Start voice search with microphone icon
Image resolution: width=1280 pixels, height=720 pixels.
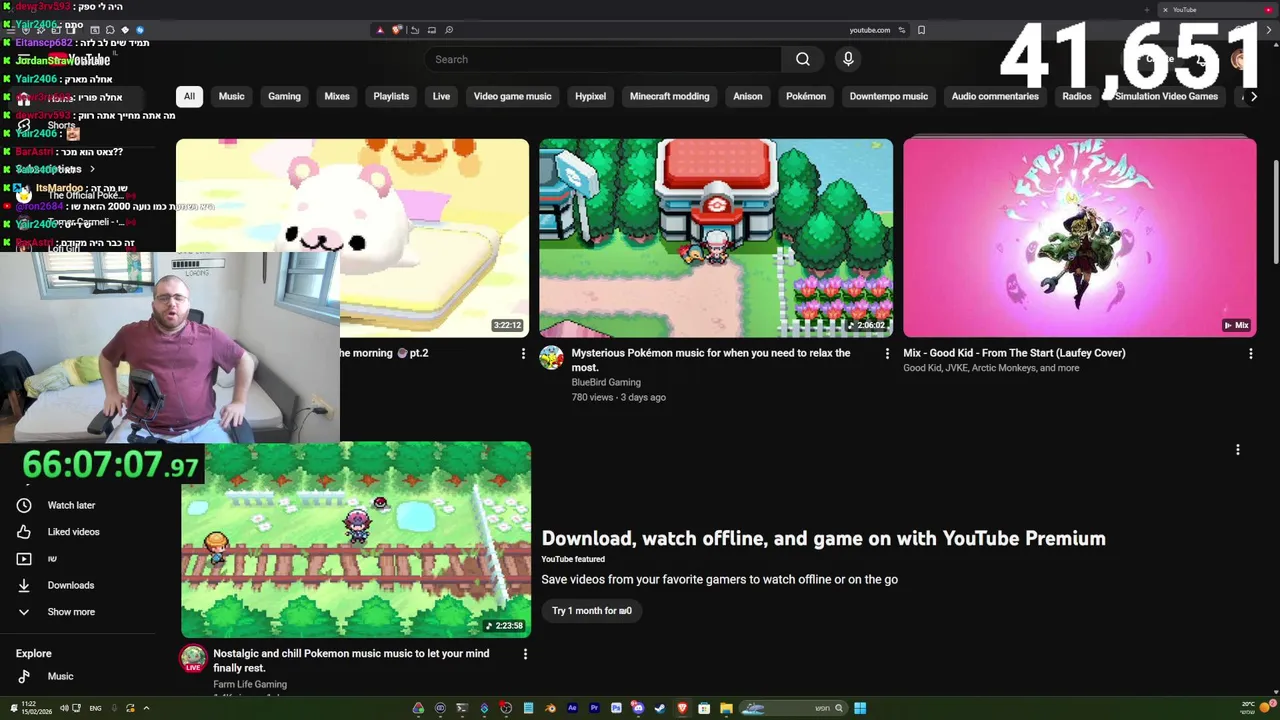(848, 59)
